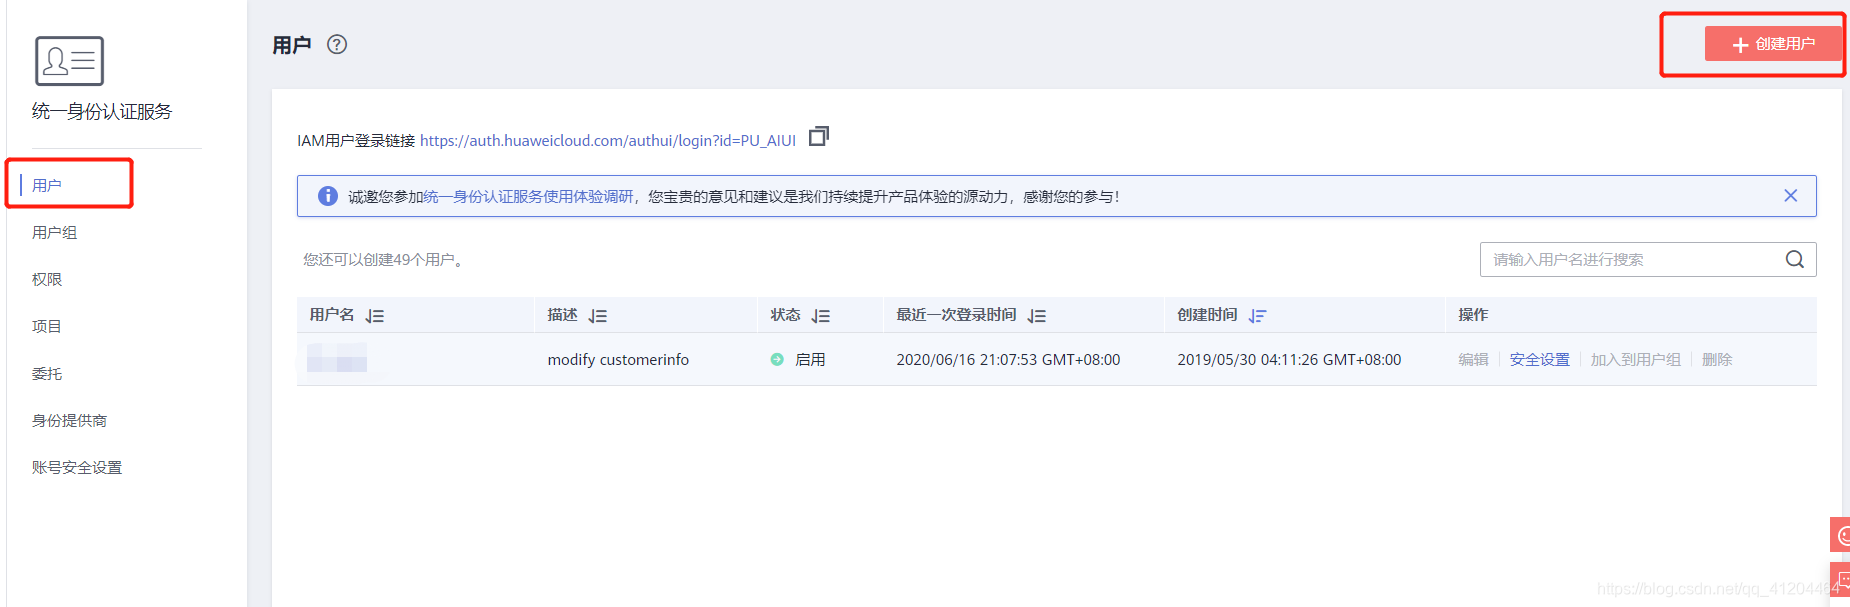Open 项目 in the sidebar menu
1850x607 pixels.
(47, 326)
